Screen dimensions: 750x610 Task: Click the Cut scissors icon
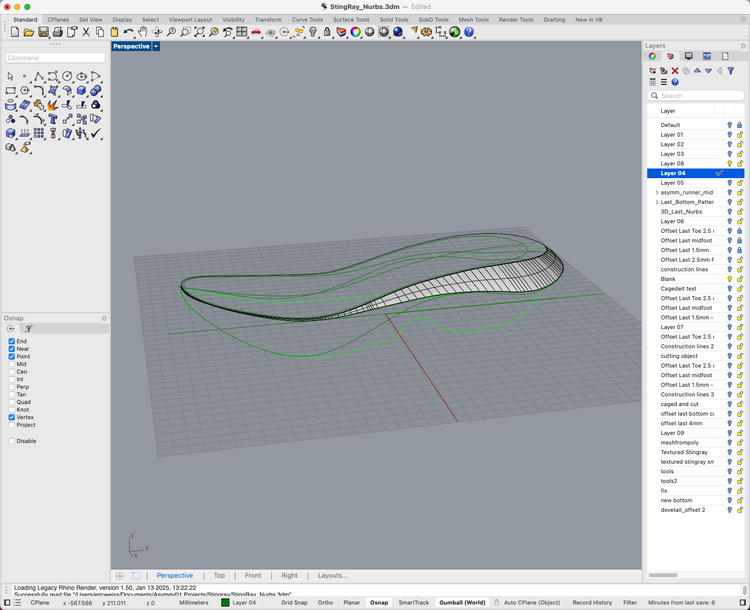coord(86,32)
